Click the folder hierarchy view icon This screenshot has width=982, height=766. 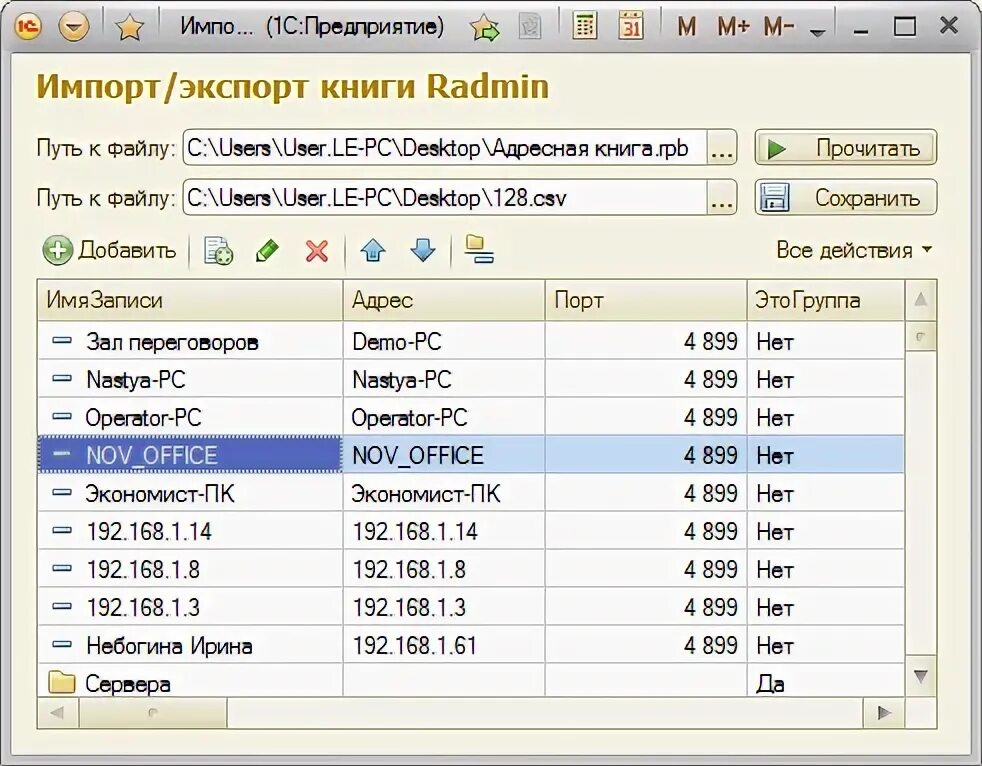coord(479,250)
